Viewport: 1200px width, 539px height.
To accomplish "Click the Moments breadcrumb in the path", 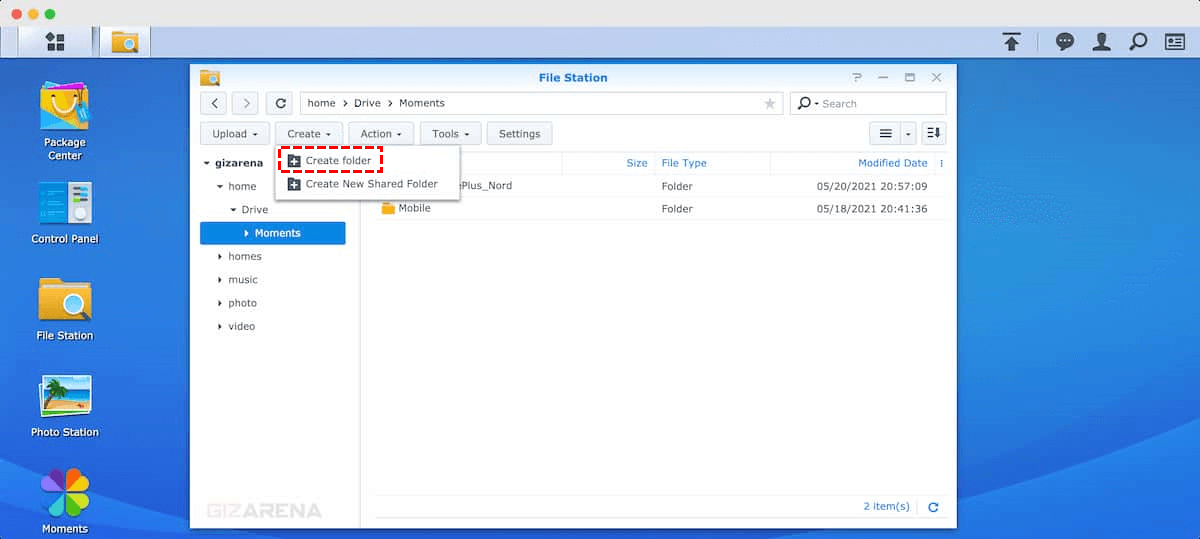I will coord(422,103).
